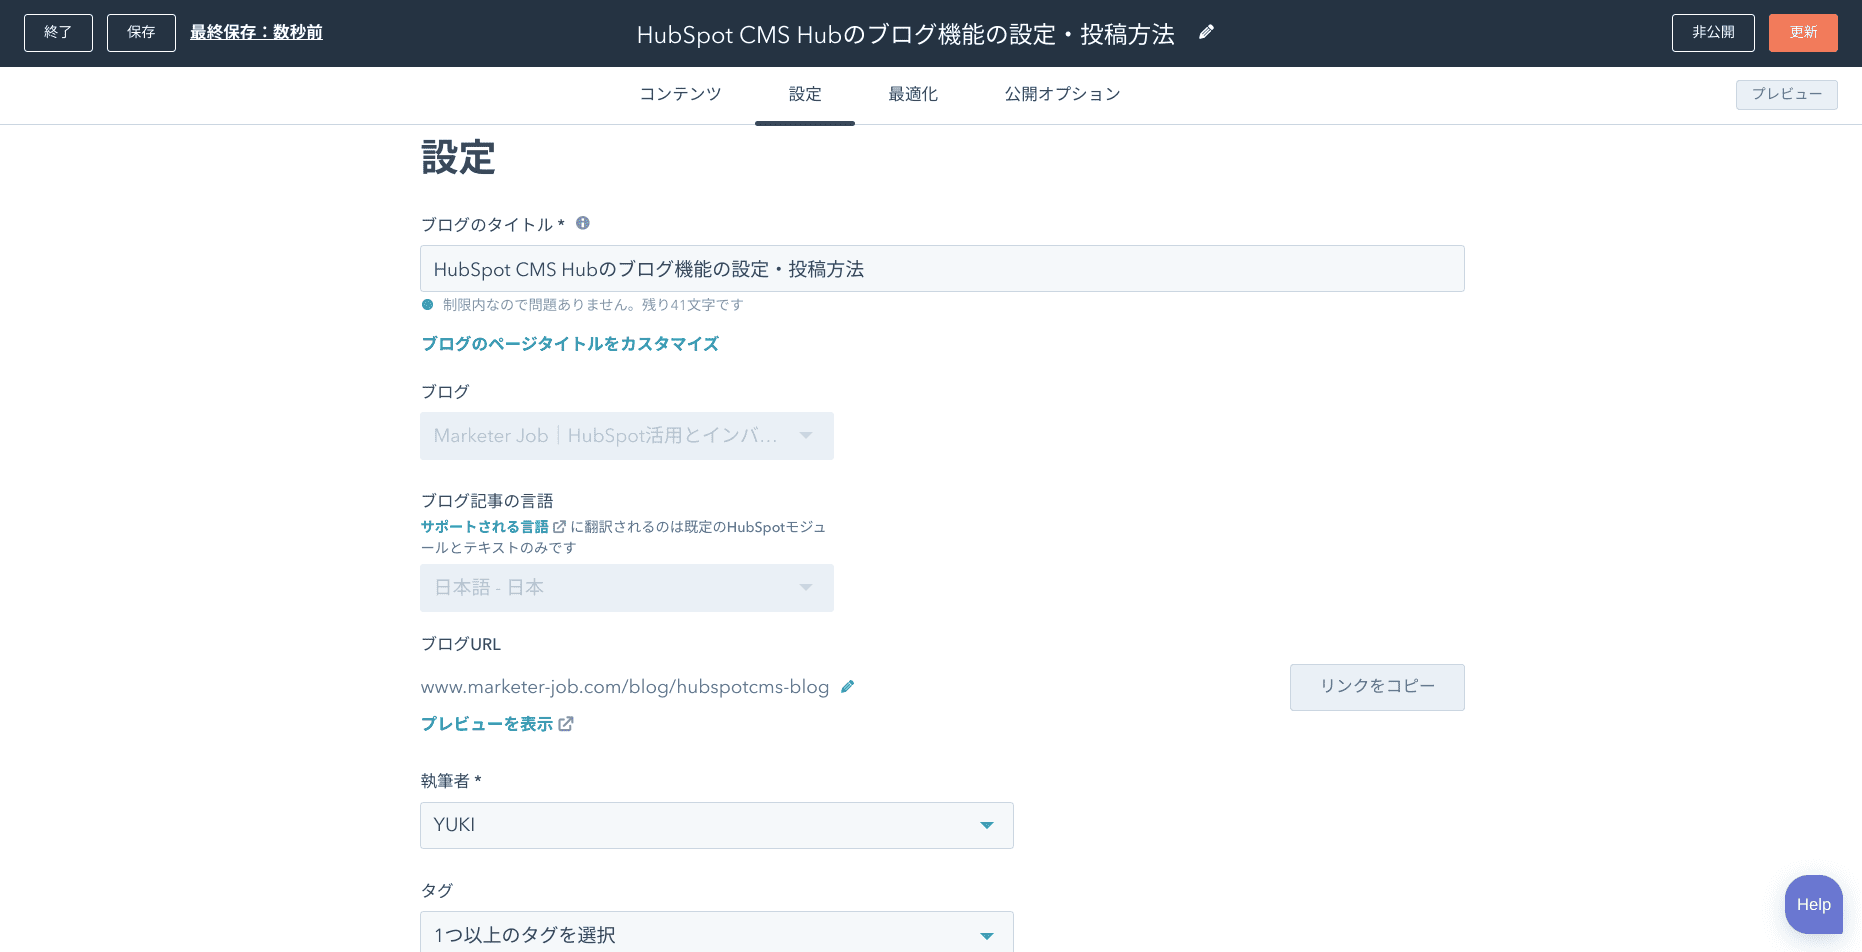The width and height of the screenshot is (1862, 952).
Task: Click the 終了 exit button
Action: (x=58, y=33)
